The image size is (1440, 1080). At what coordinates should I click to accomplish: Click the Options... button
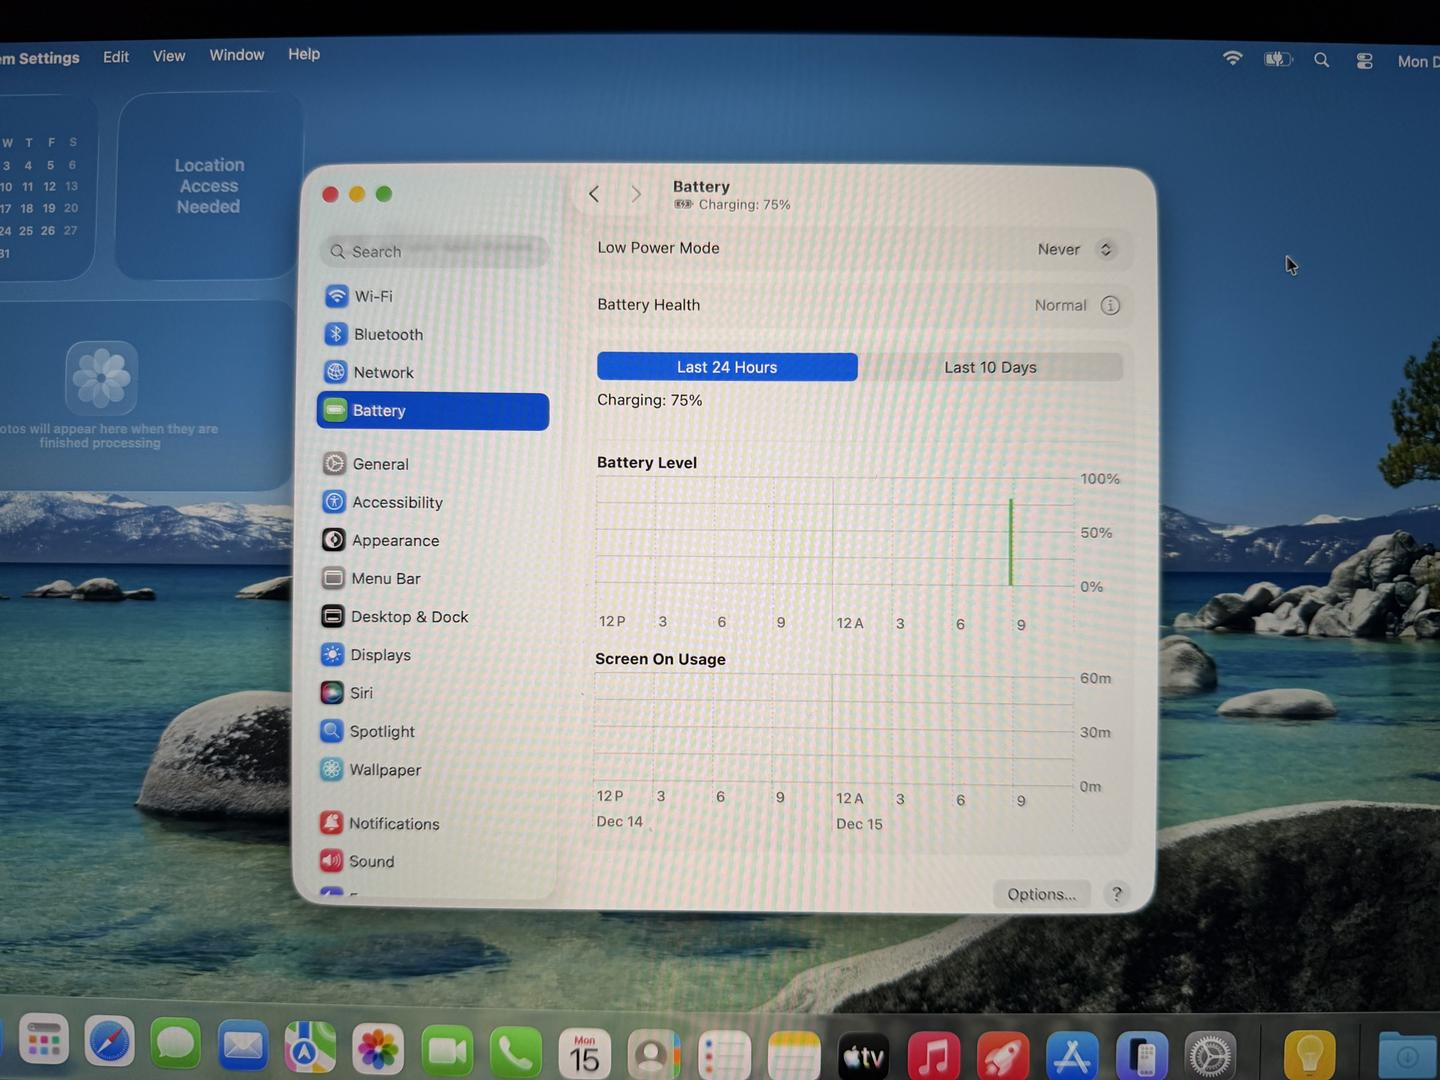click(x=1041, y=894)
